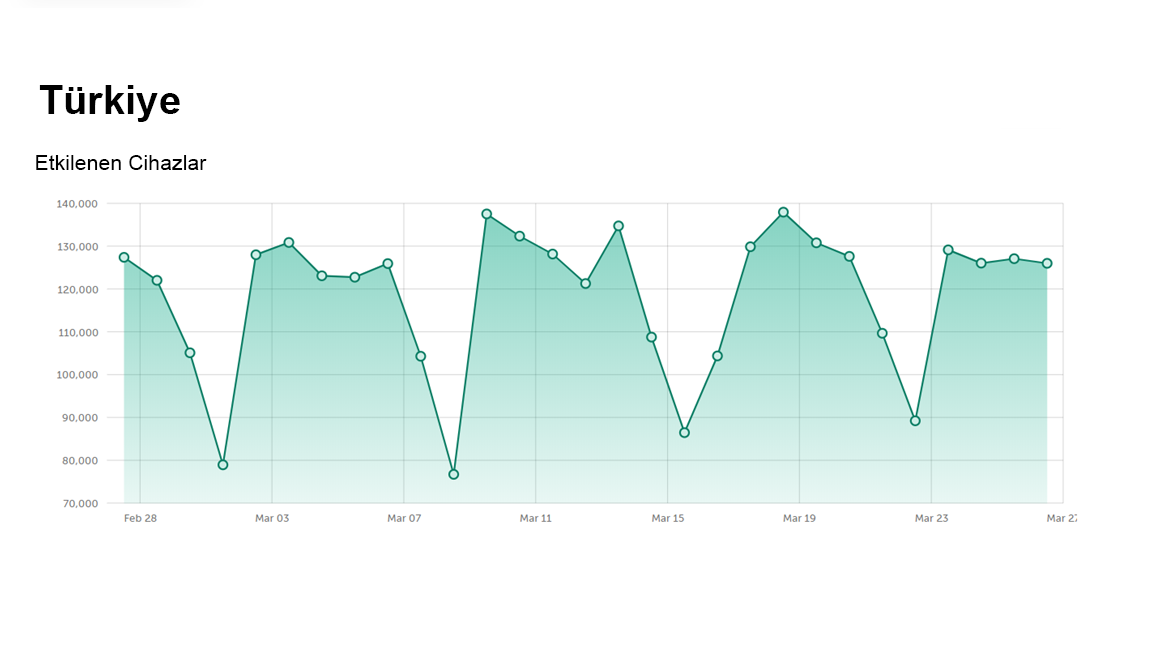This screenshot has height=648, width=1152.
Task: Click the peak data point just after Mar 09
Action: click(x=487, y=214)
